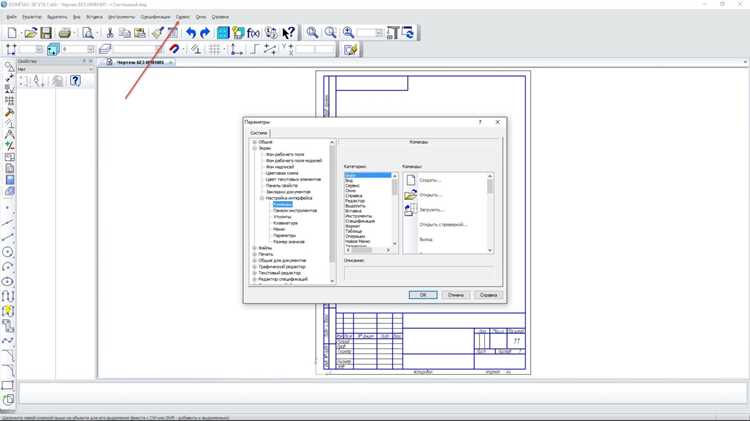Image resolution: width=750 pixels, height=421 pixels.
Task: Select the Rectangle tool in left toolbar
Action: [8, 386]
